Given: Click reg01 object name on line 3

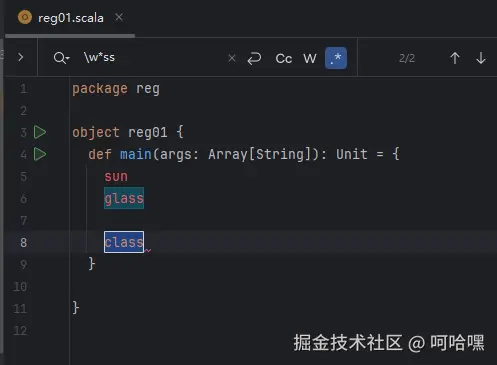Looking at the screenshot, I should pyautogui.click(x=148, y=132).
